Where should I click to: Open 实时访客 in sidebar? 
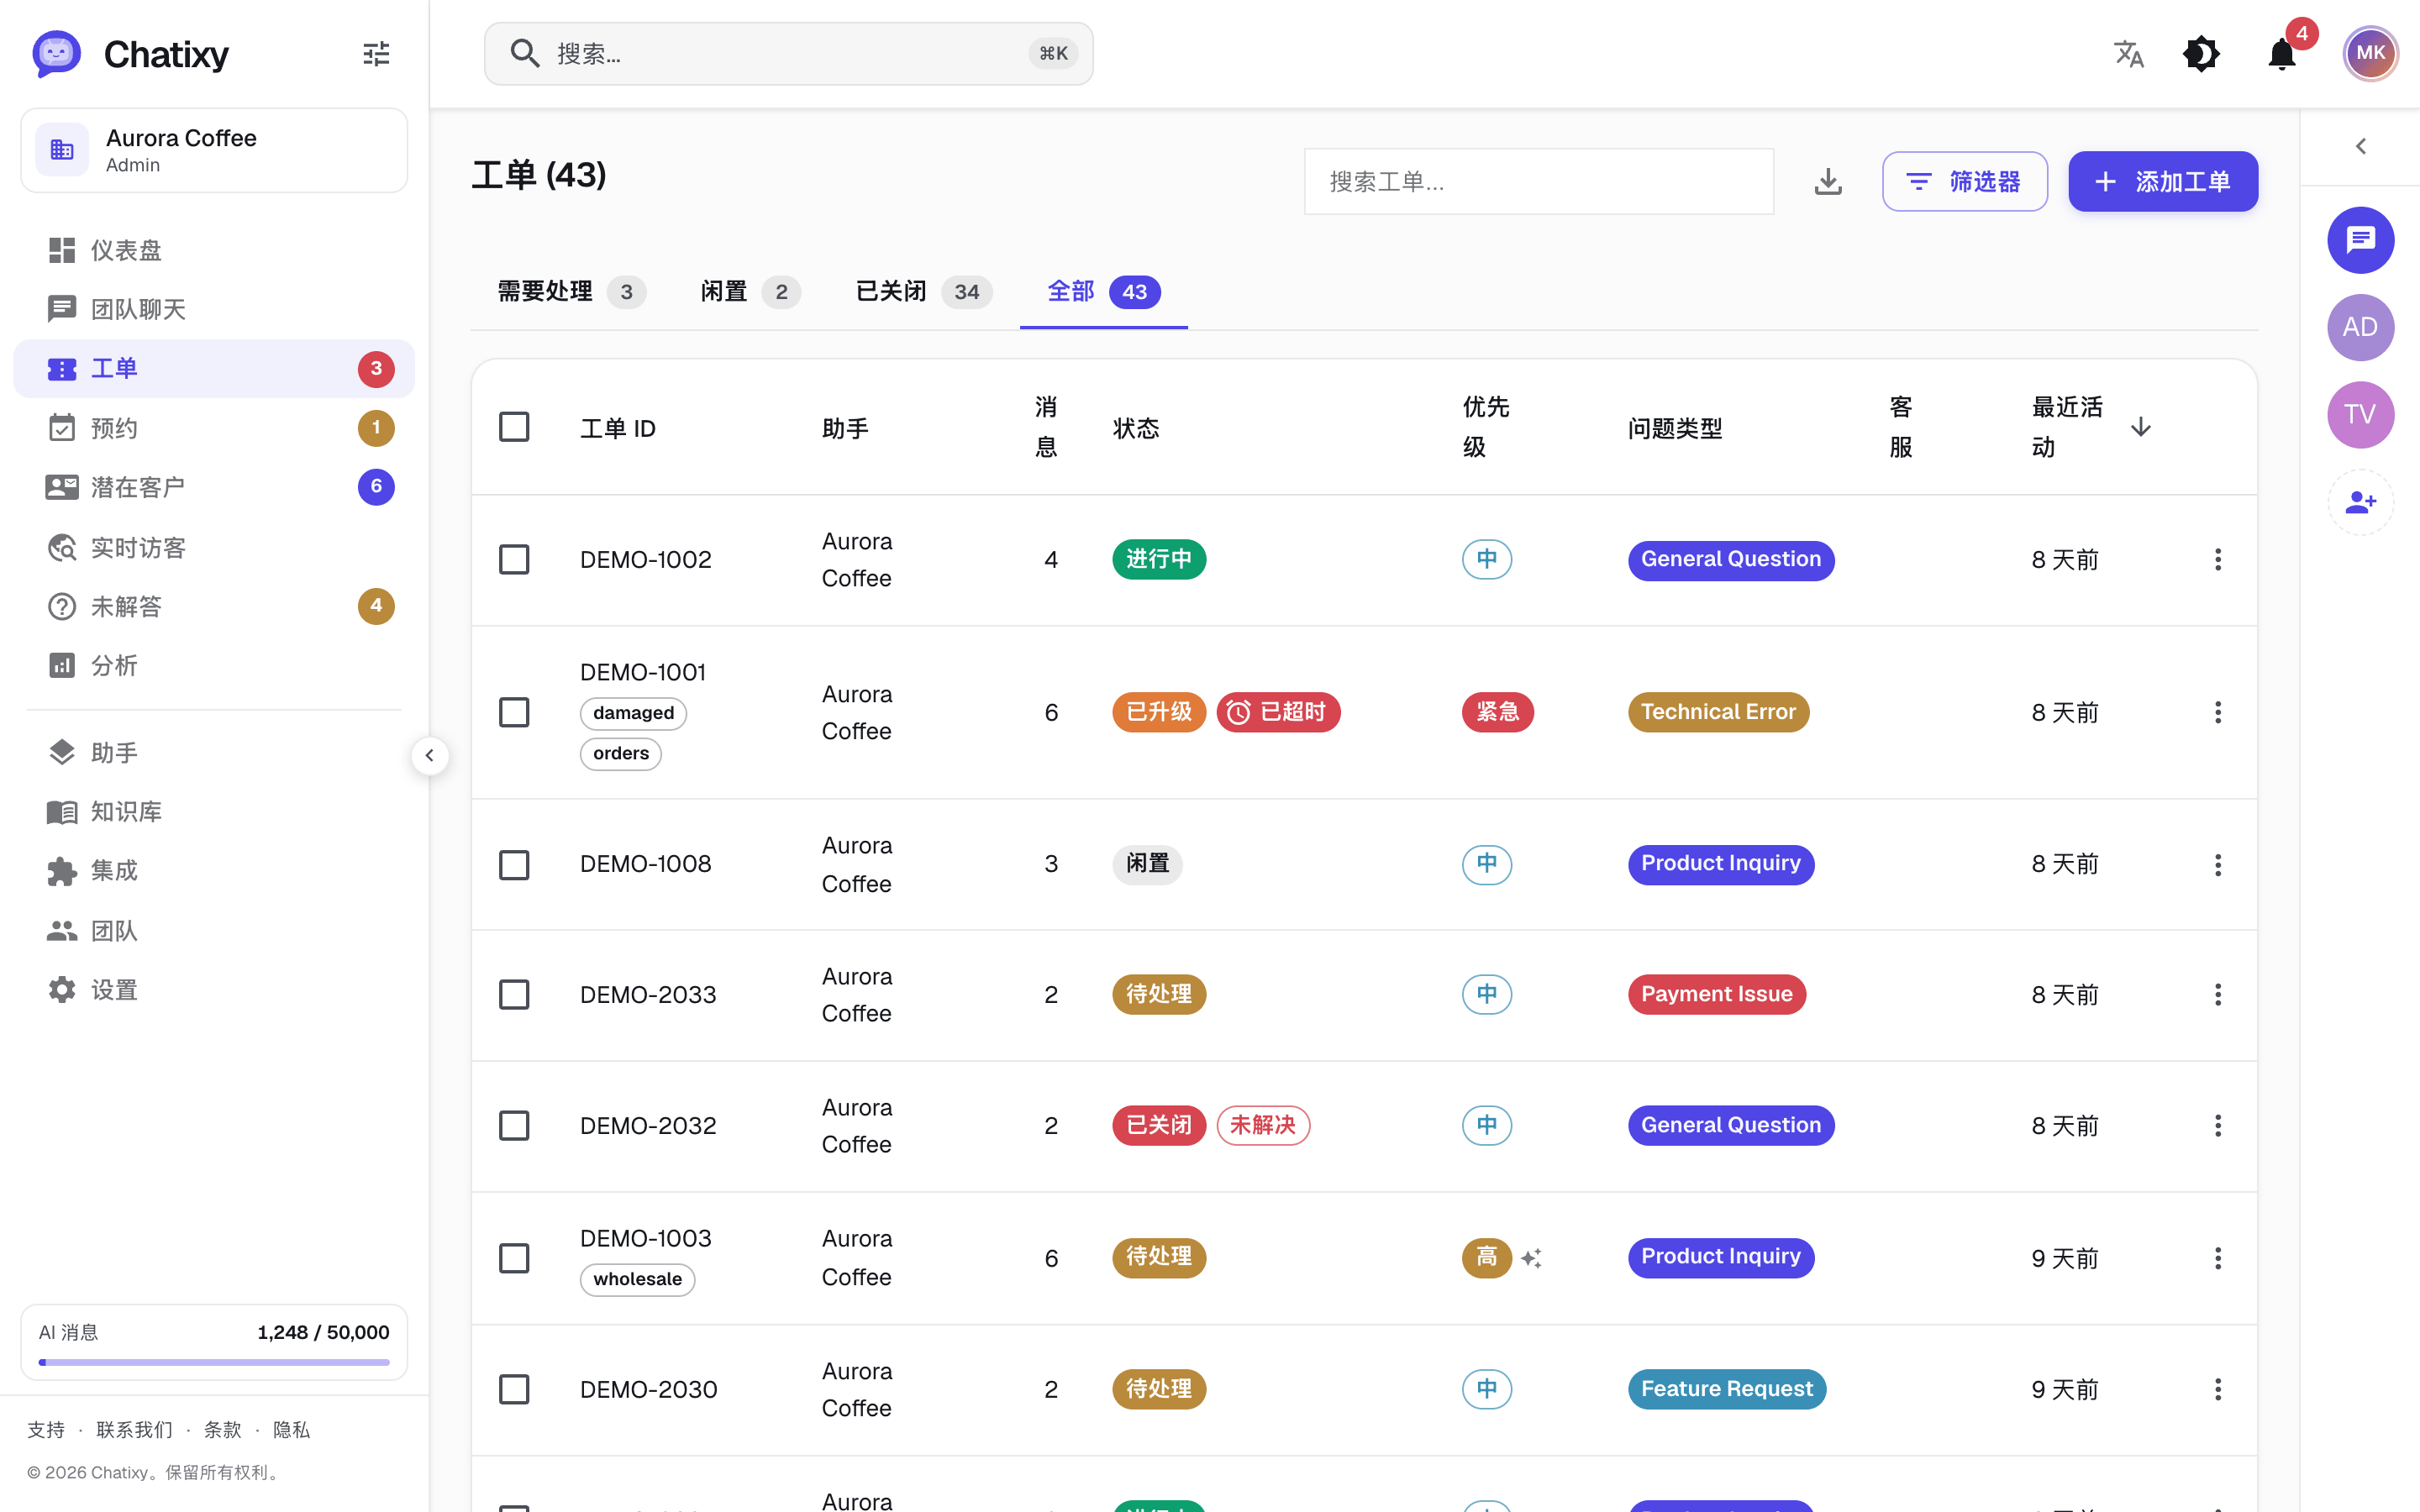click(x=214, y=547)
